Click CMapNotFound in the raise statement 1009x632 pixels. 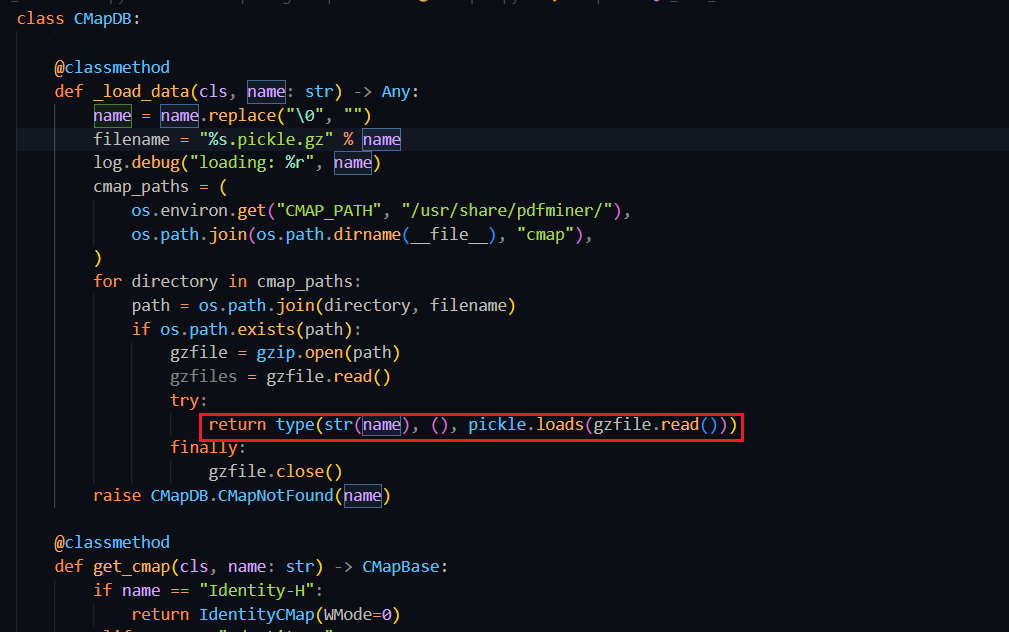point(283,495)
